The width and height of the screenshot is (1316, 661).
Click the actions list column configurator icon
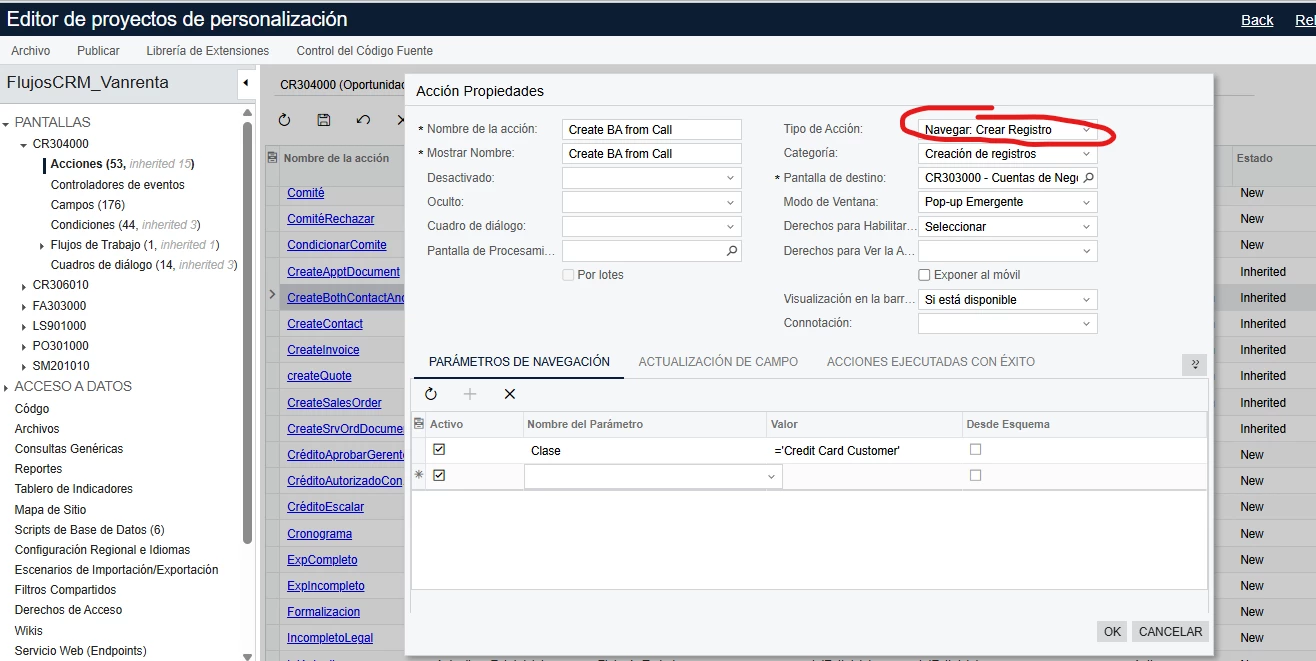pyautogui.click(x=272, y=158)
